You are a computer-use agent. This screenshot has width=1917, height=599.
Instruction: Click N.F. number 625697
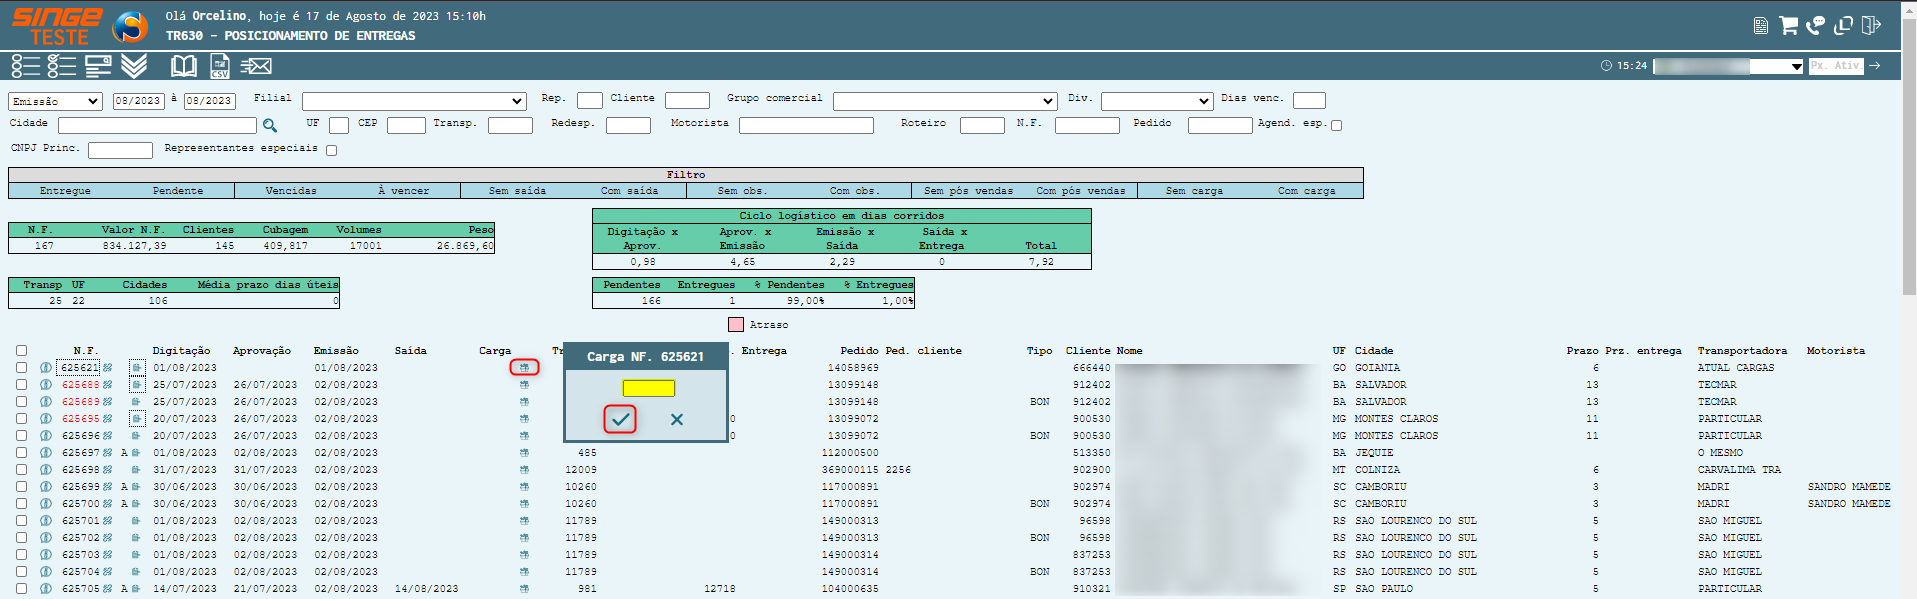(x=81, y=453)
